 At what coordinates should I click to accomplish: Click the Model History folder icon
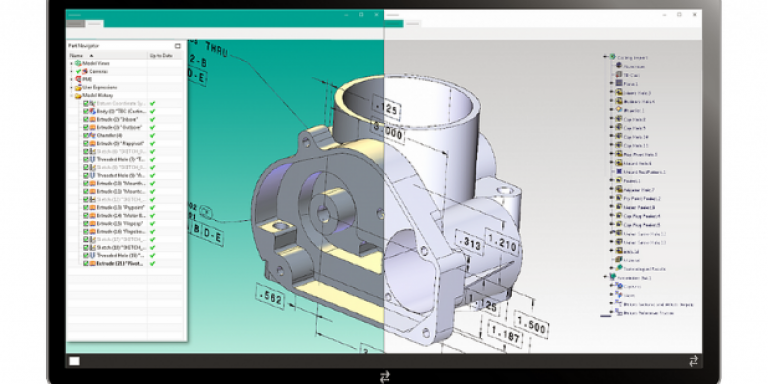[78, 96]
